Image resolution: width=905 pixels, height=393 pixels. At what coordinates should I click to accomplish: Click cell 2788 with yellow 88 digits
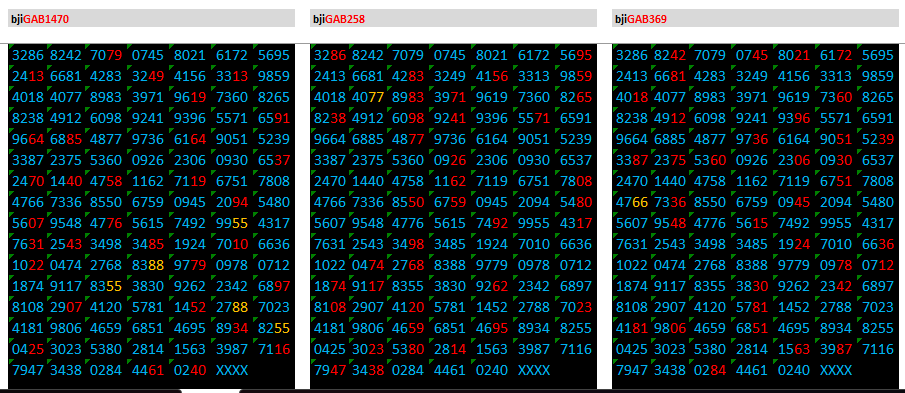pyautogui.click(x=232, y=308)
